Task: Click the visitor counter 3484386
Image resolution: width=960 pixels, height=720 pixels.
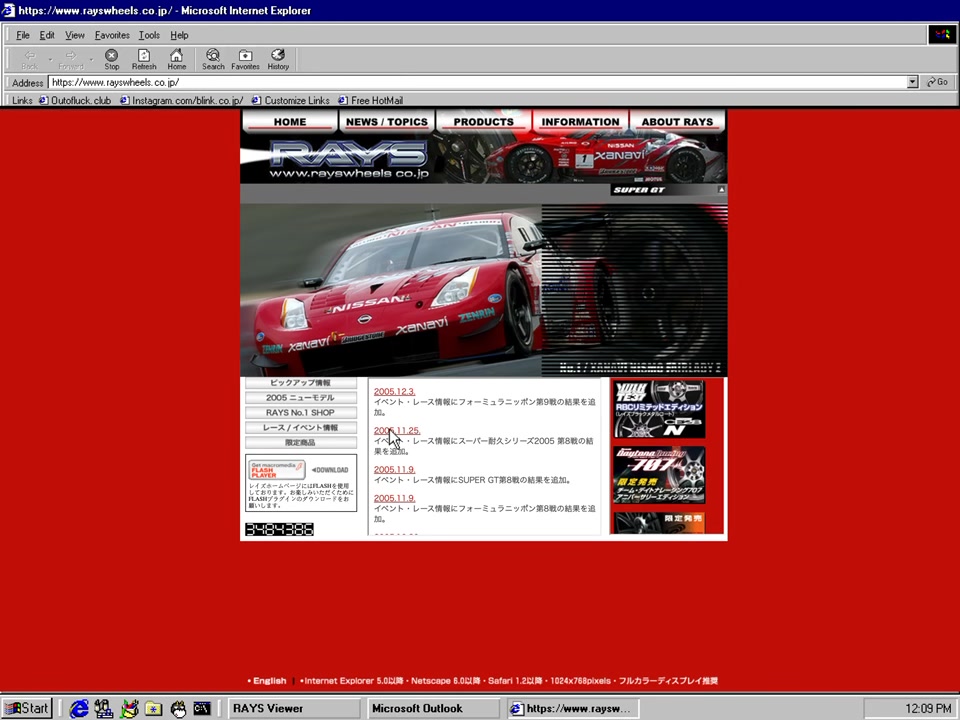Action: [x=279, y=529]
